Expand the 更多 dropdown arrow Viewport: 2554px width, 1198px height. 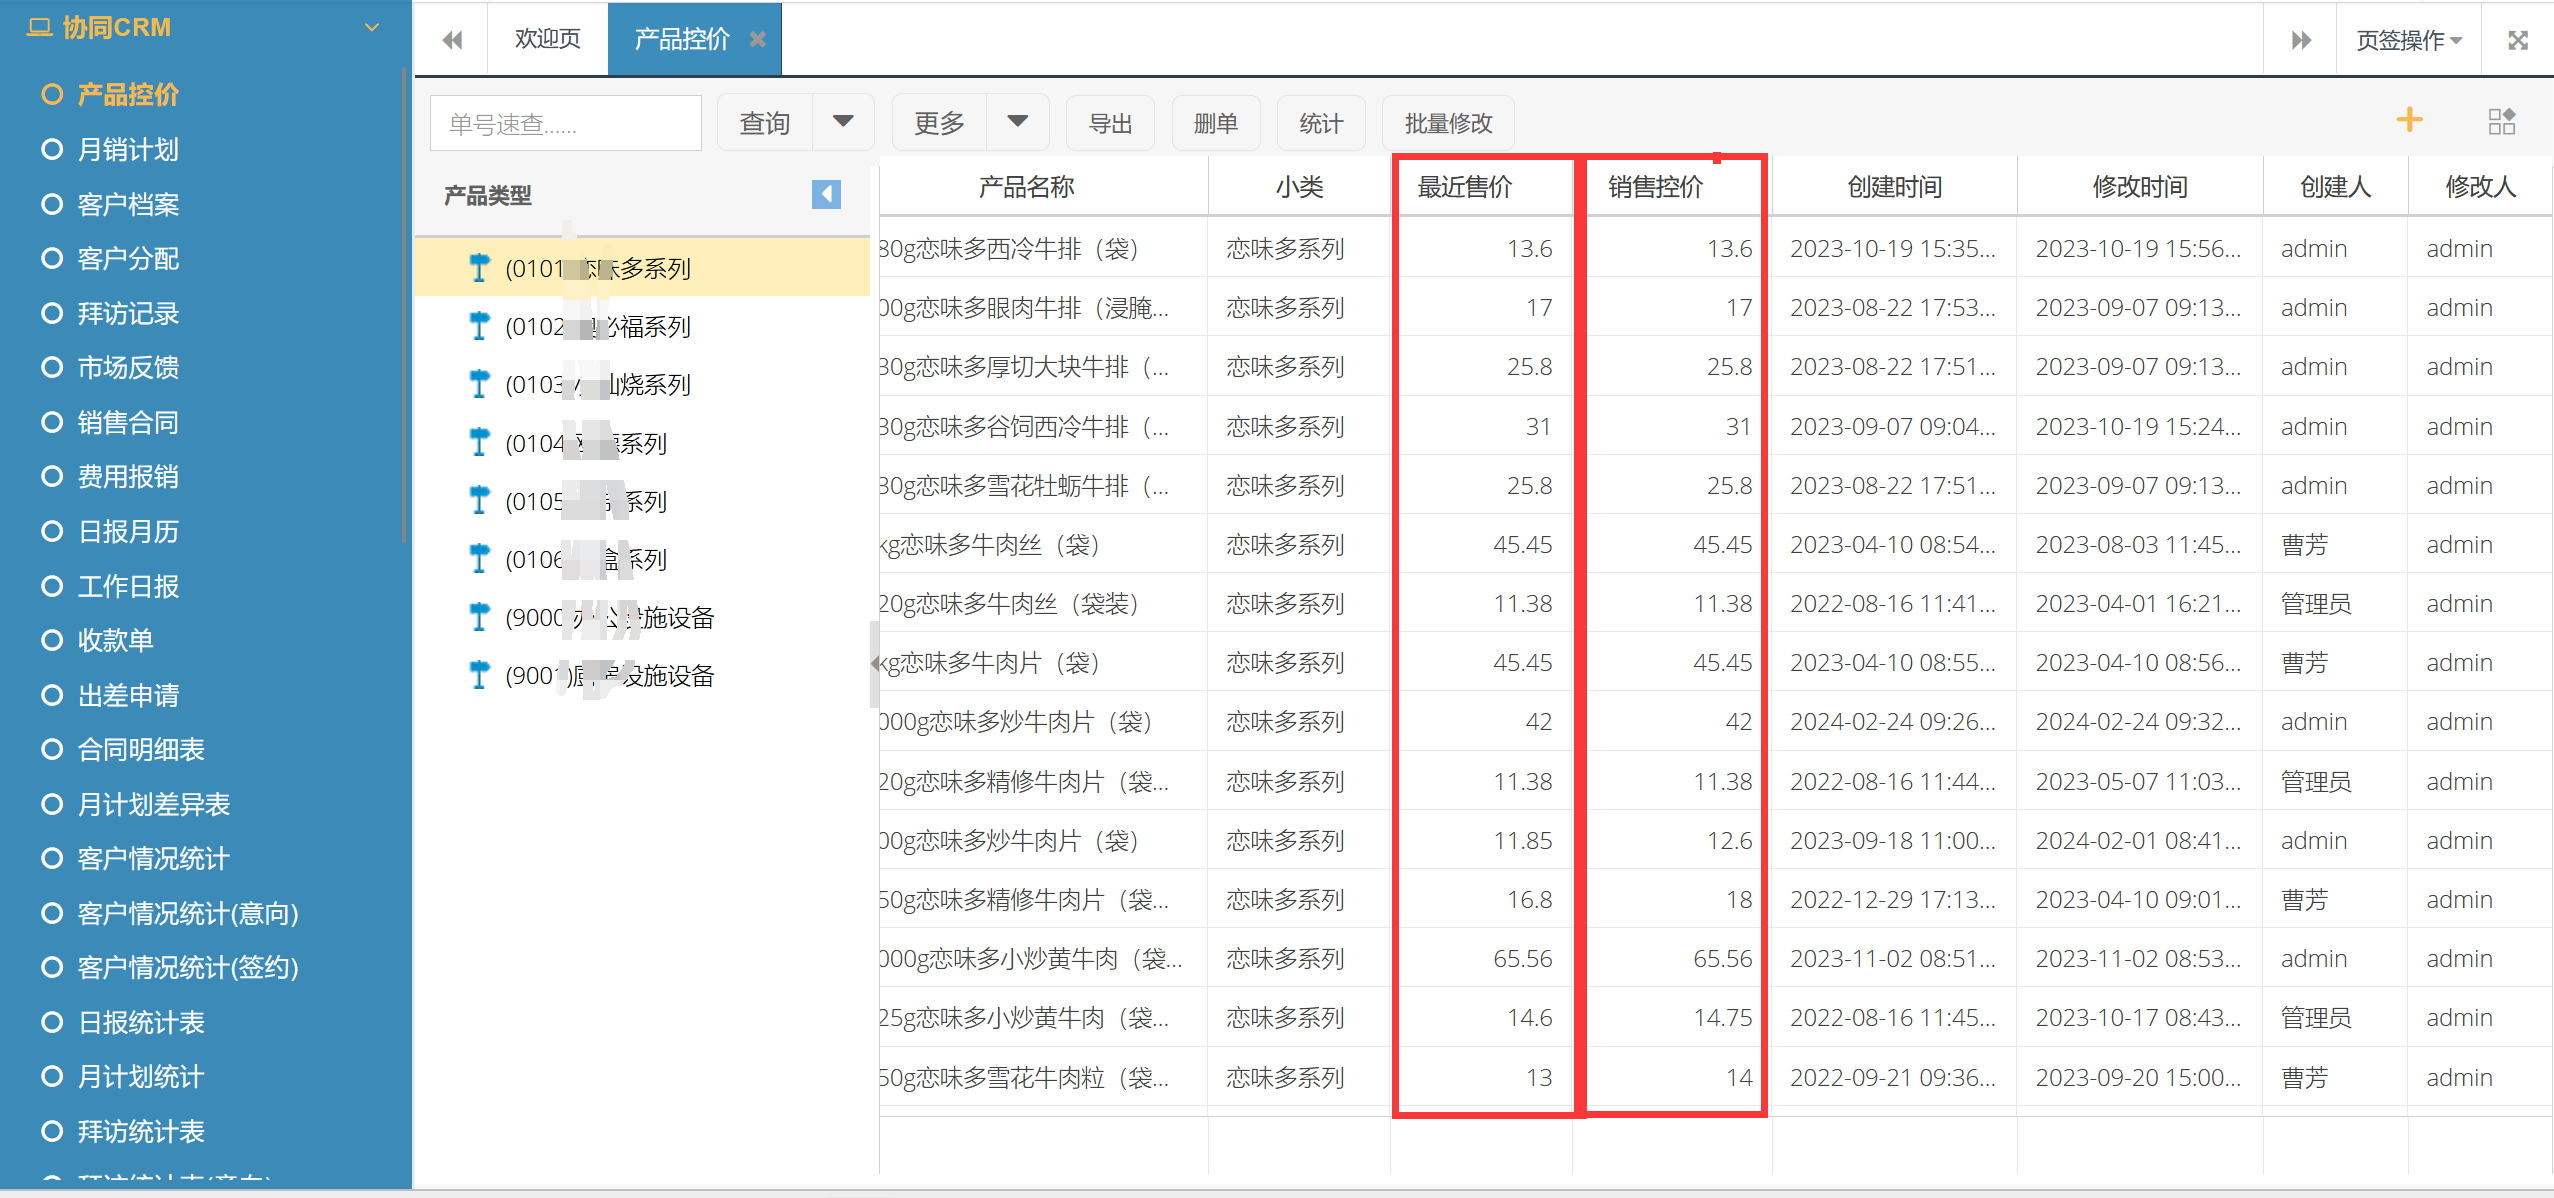coord(1017,122)
